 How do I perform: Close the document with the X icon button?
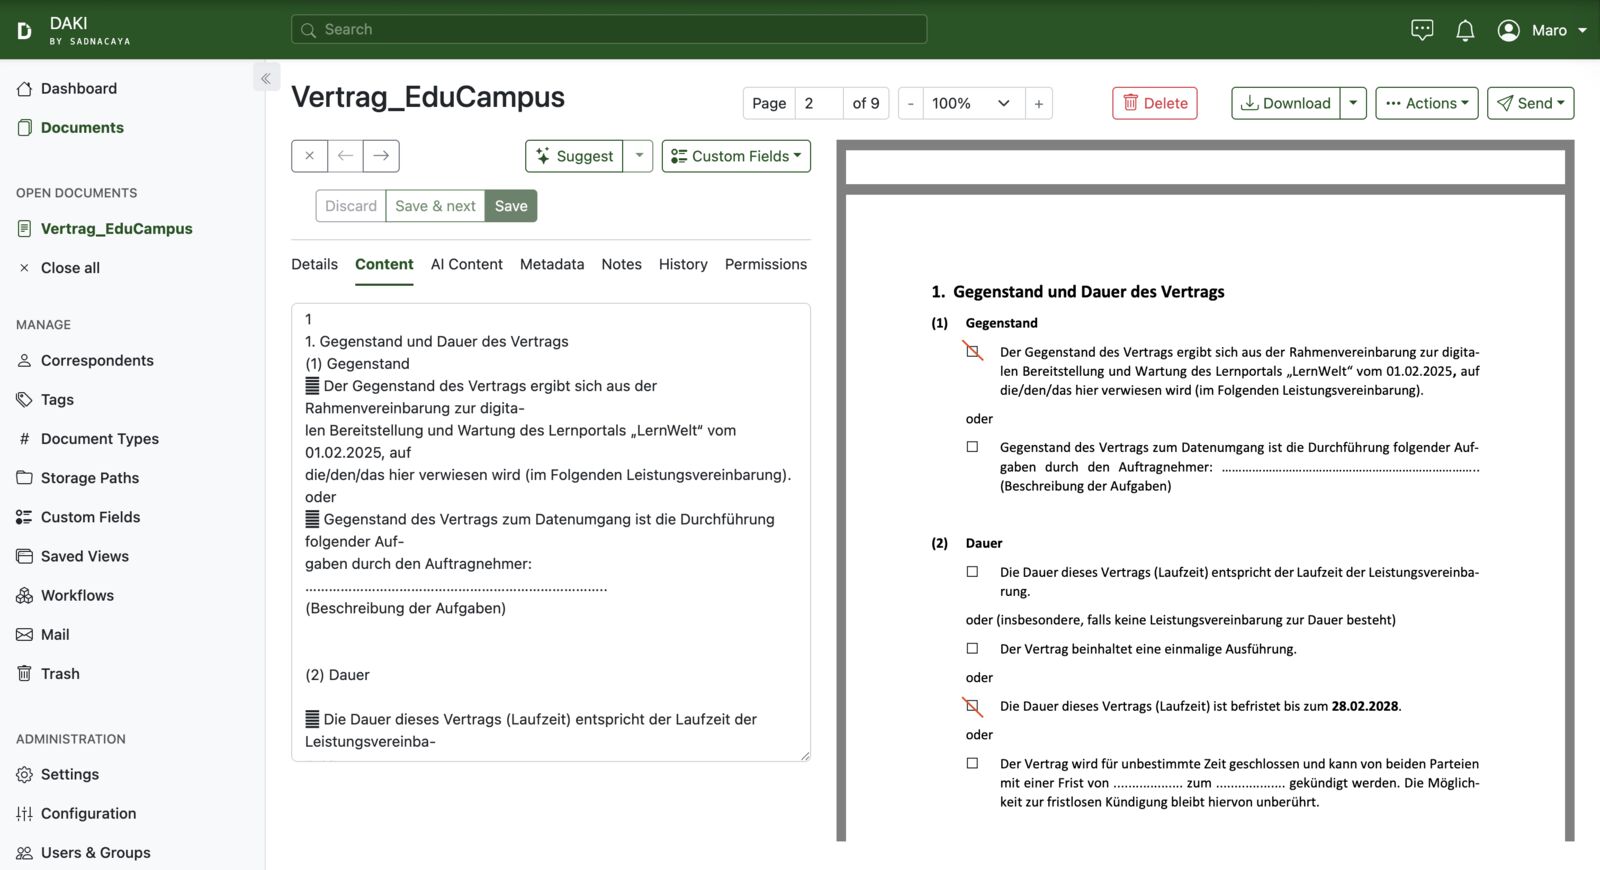[x=309, y=156]
